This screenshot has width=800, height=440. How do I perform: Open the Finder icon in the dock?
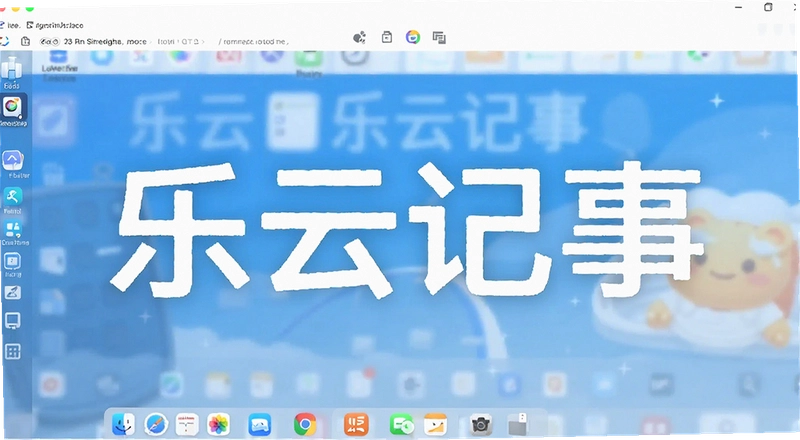(x=123, y=424)
